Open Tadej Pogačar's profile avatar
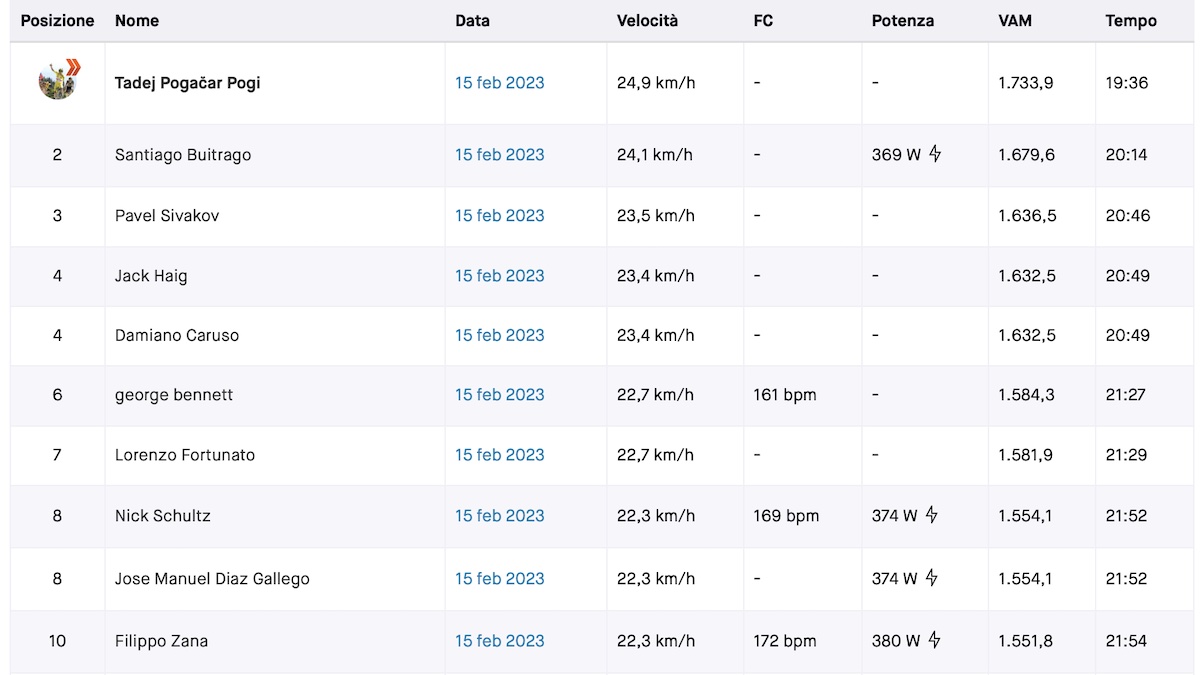The width and height of the screenshot is (1200, 675). [58, 81]
